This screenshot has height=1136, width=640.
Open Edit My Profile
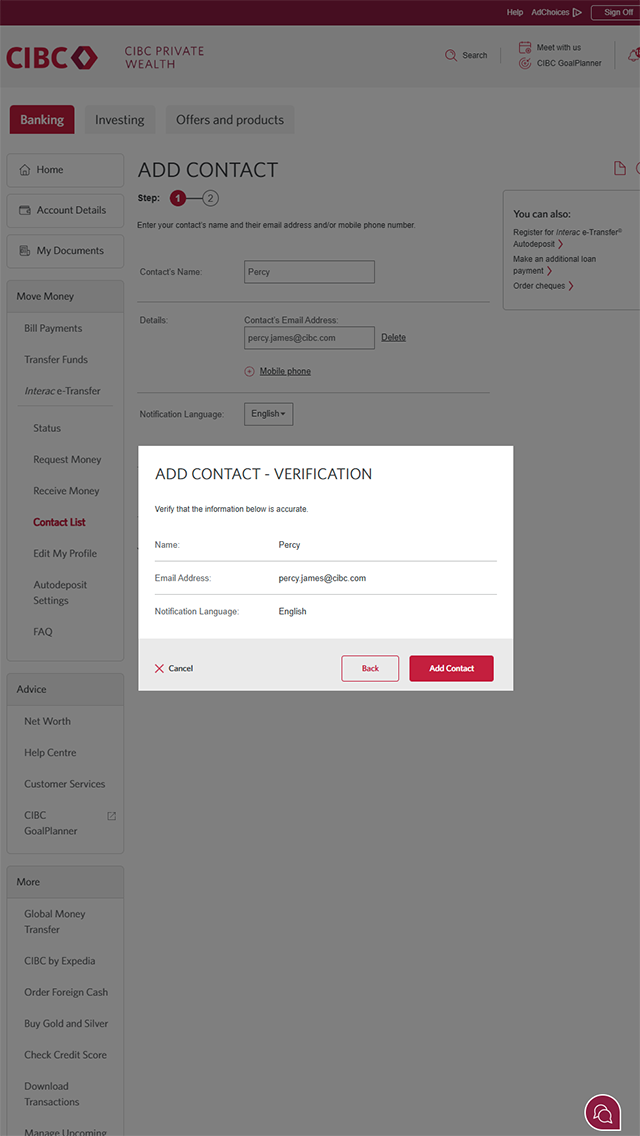point(65,554)
